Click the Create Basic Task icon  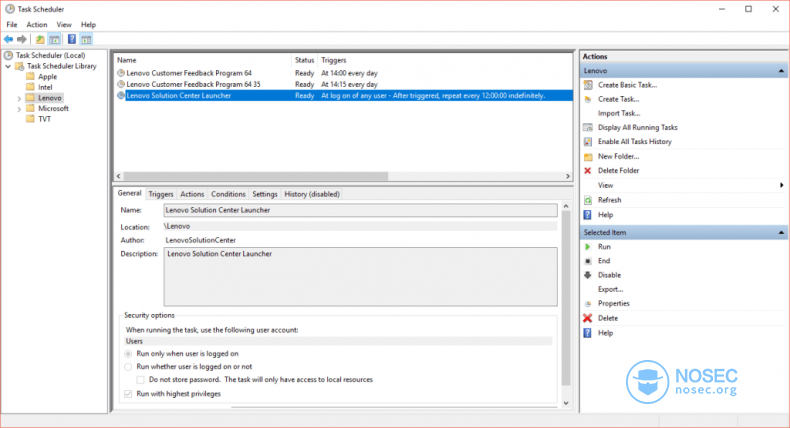click(588, 85)
